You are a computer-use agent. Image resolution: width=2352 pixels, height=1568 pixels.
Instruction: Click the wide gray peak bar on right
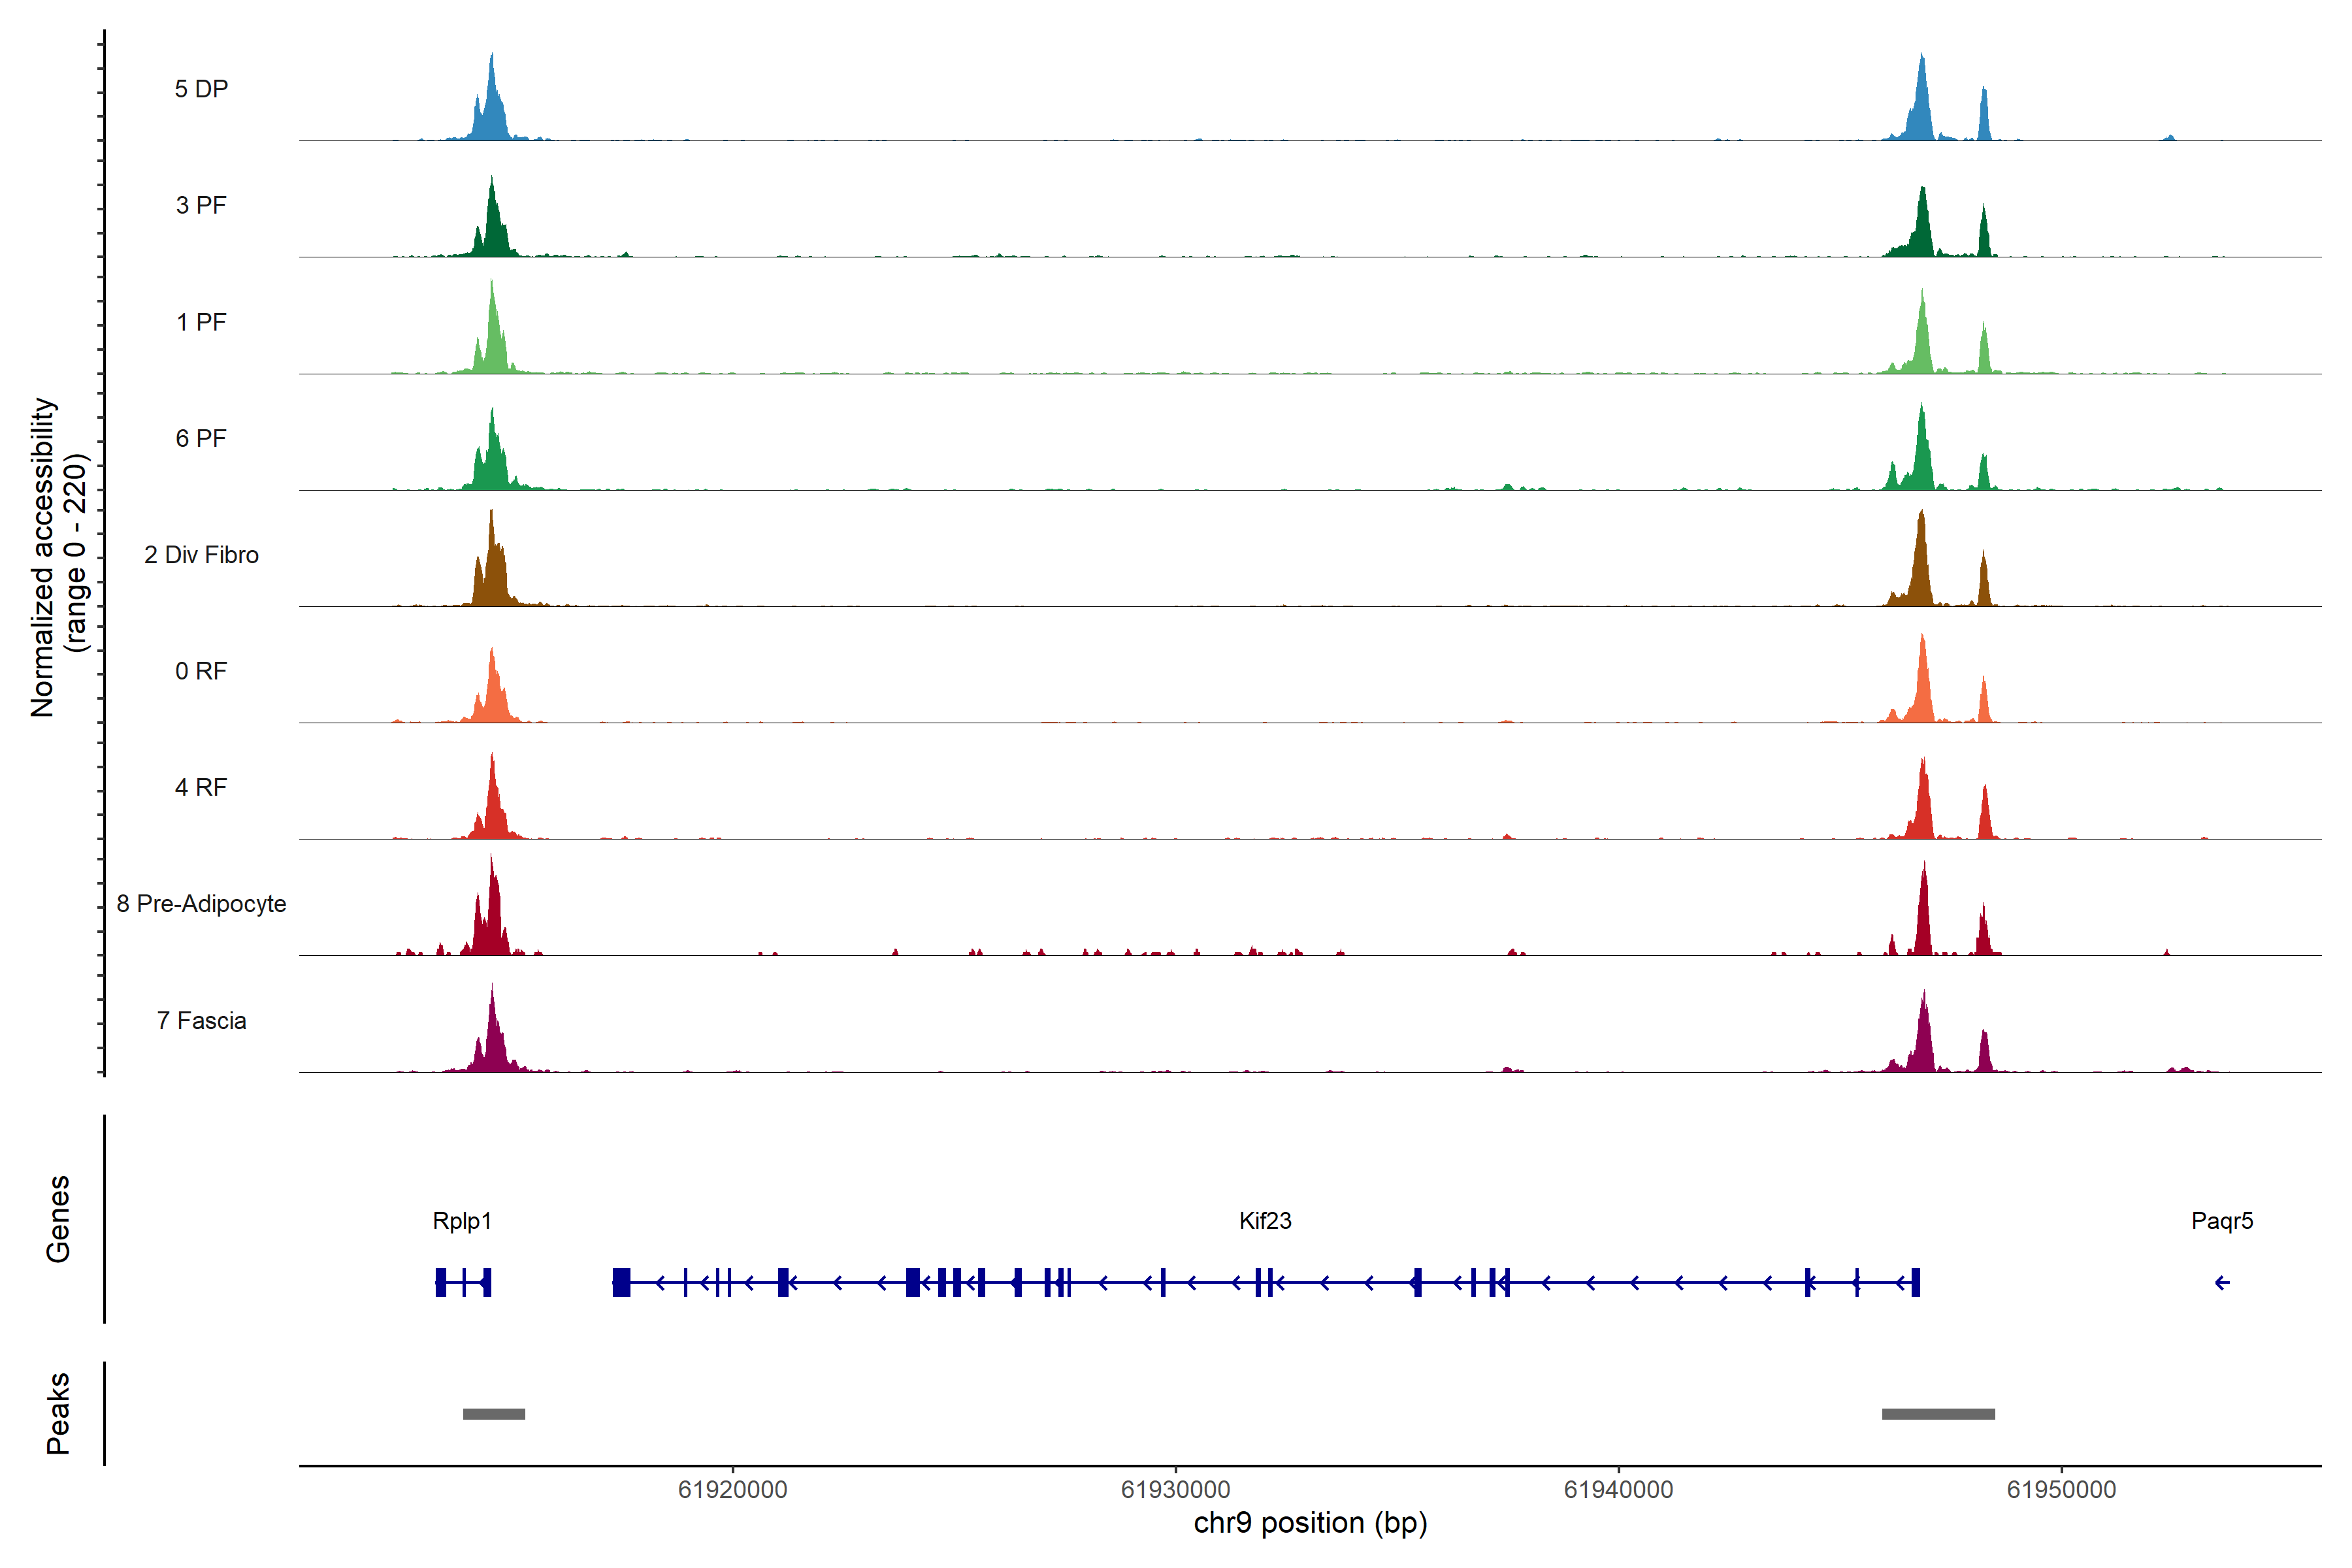point(1938,1414)
